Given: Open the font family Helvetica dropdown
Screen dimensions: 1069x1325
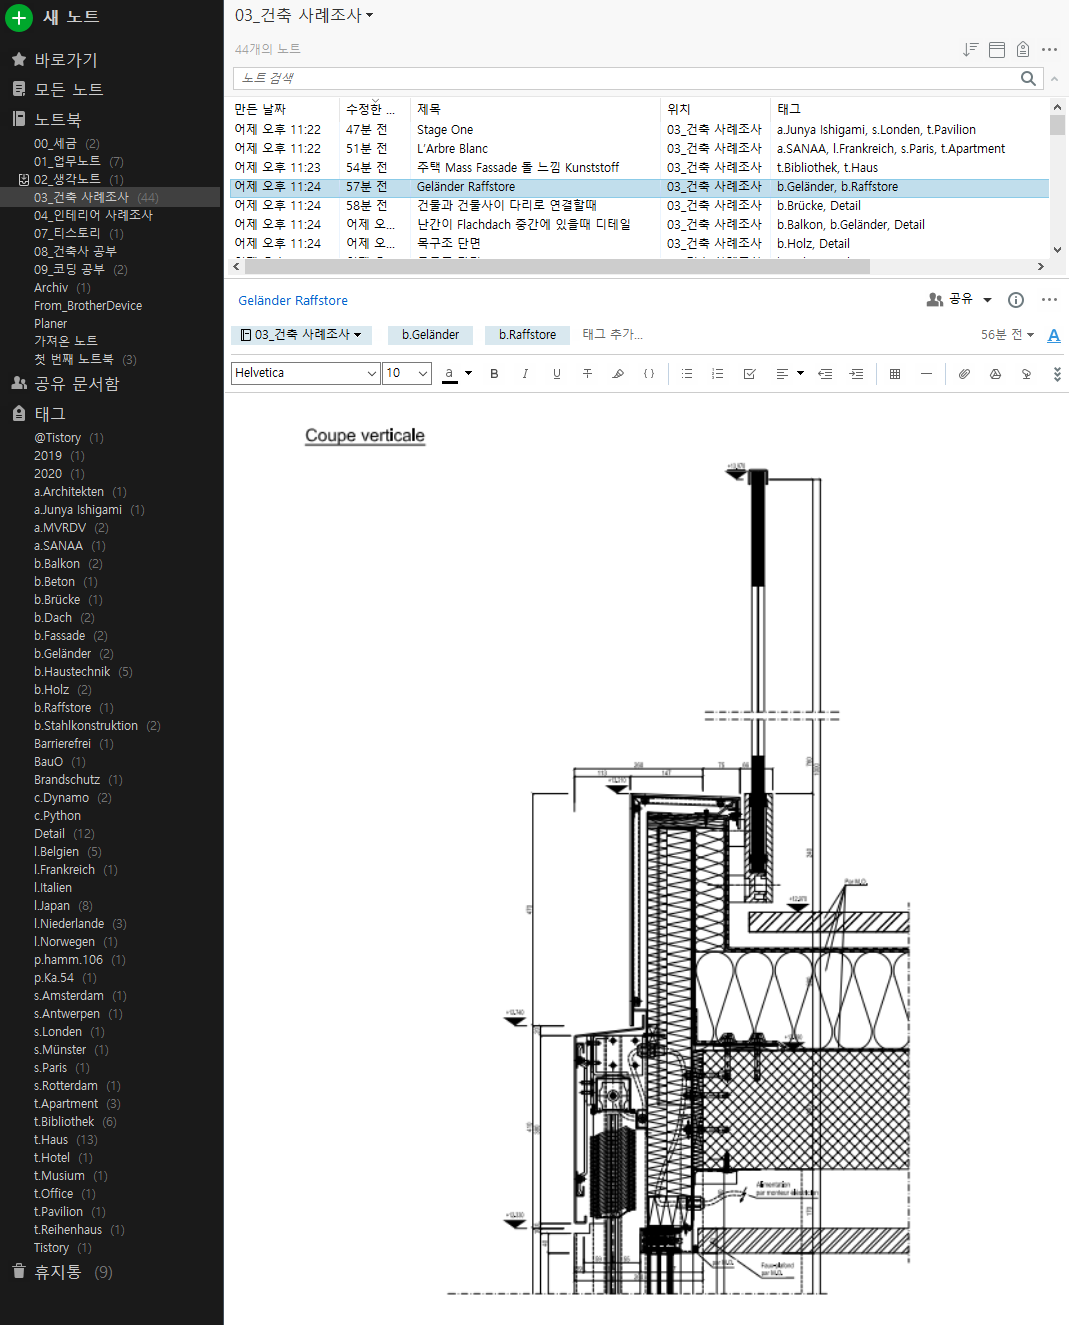Looking at the screenshot, I should click(x=305, y=373).
